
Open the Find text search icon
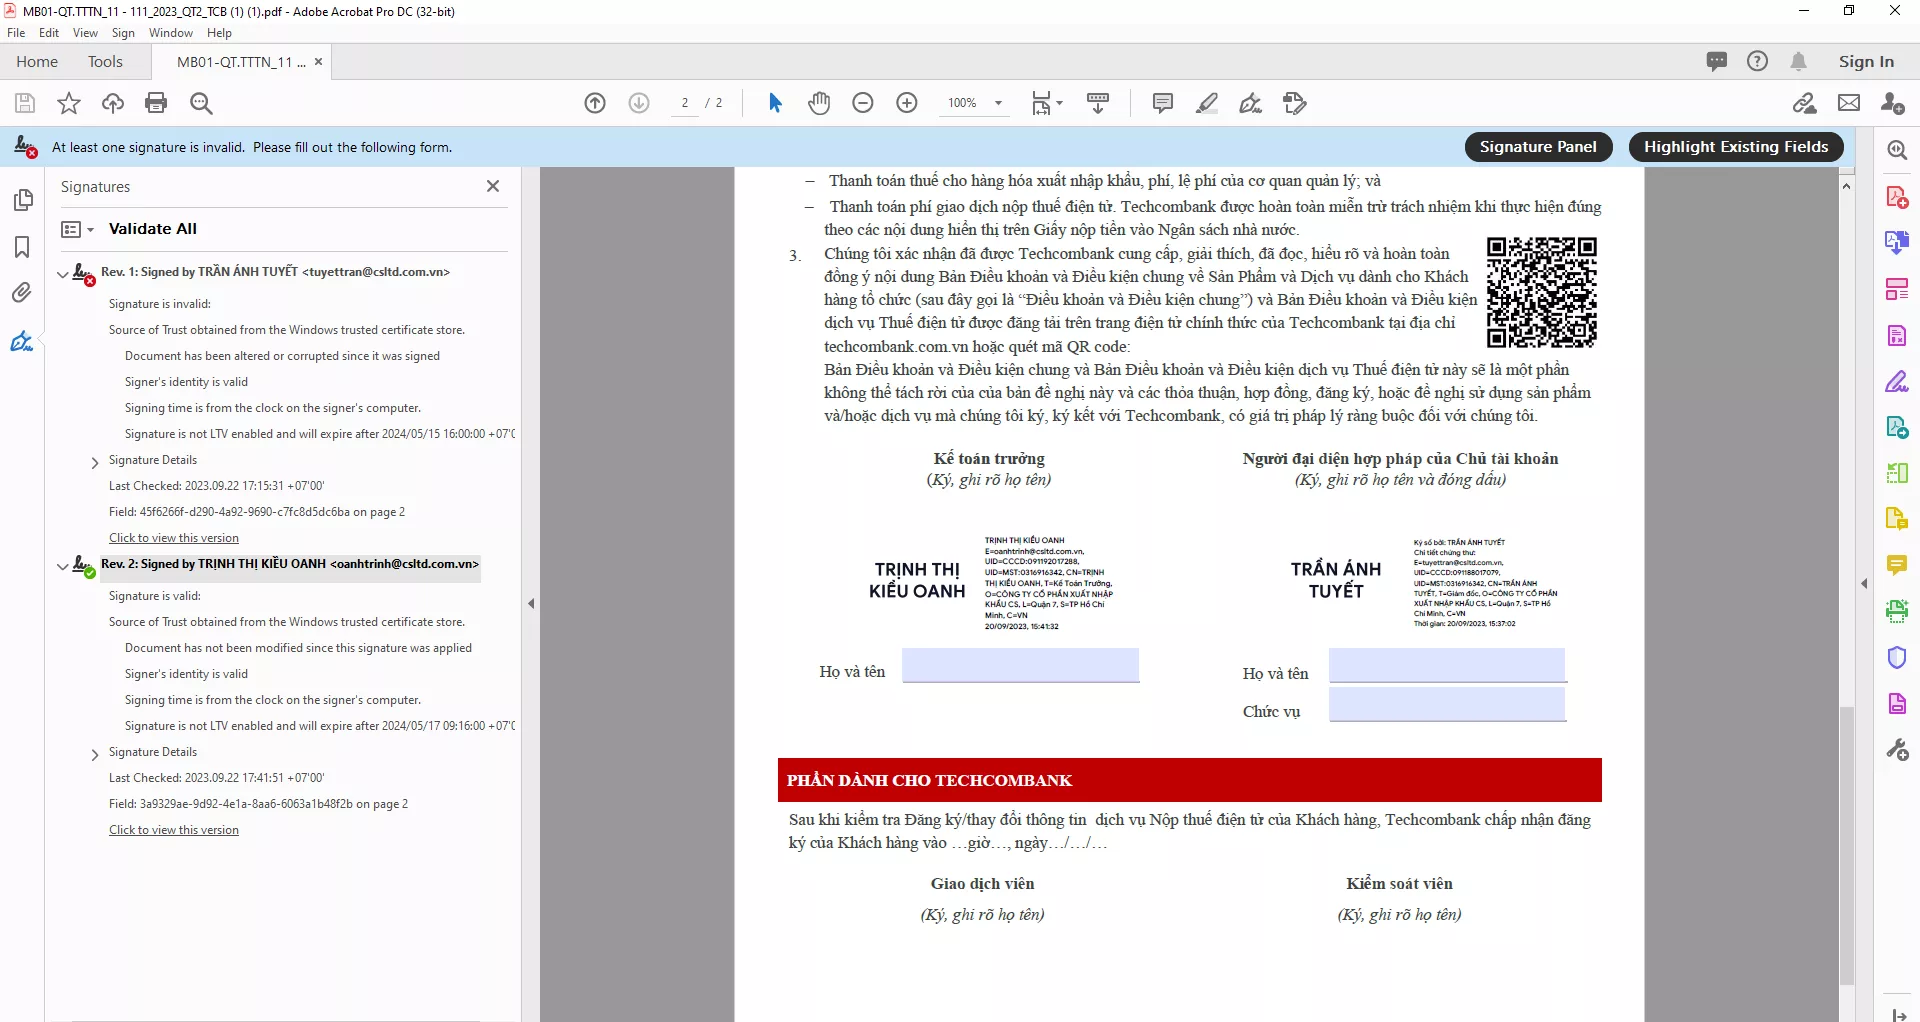click(201, 103)
